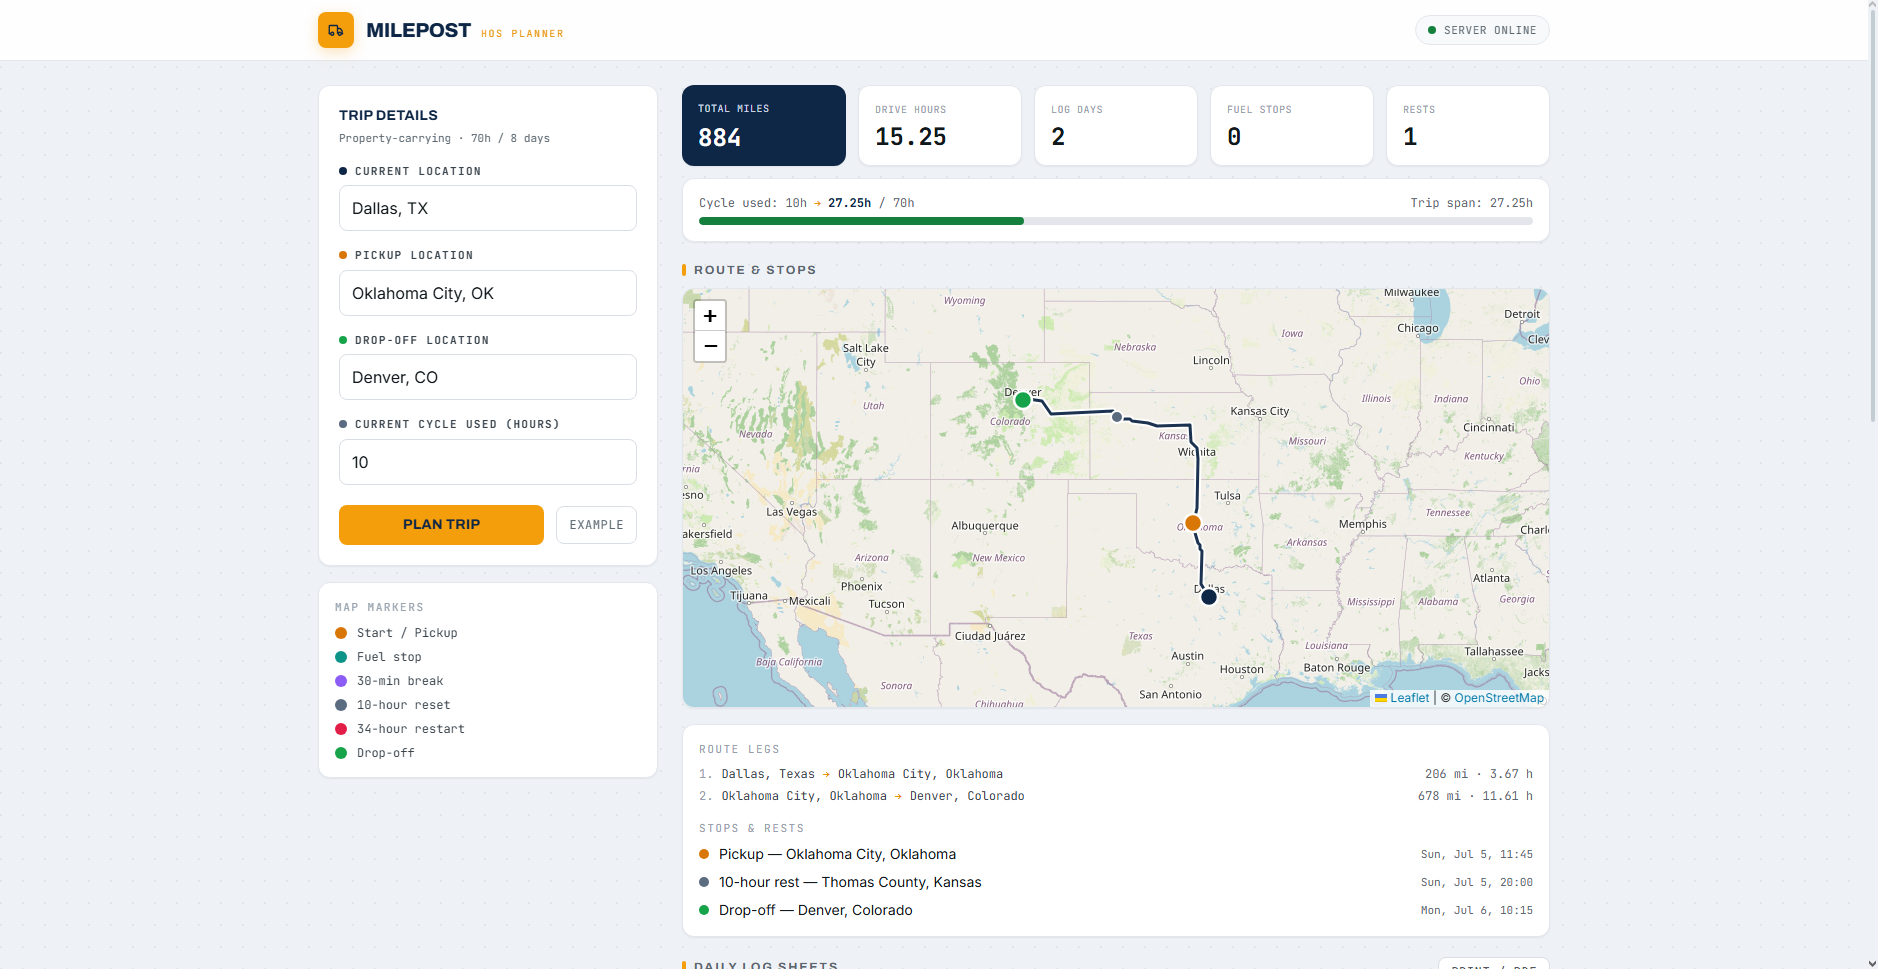Click the cycle used progress bar
The height and width of the screenshot is (969, 1878).
point(1116,221)
